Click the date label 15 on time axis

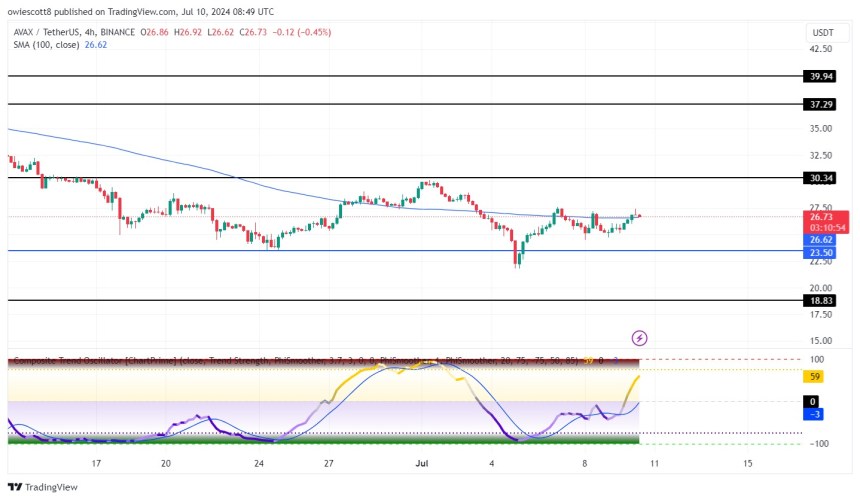[748, 463]
